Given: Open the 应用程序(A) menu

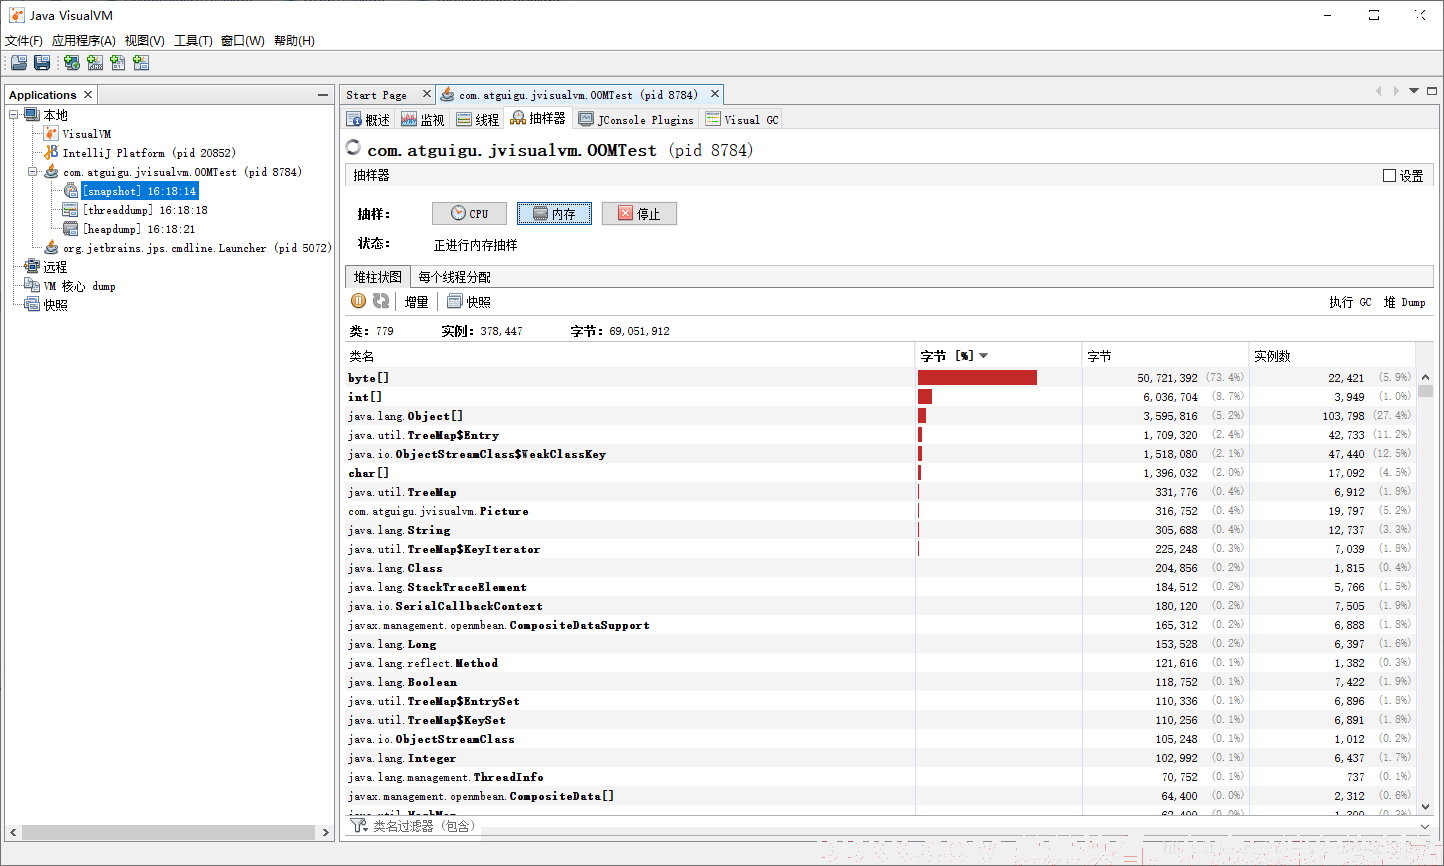Looking at the screenshot, I should [x=84, y=41].
